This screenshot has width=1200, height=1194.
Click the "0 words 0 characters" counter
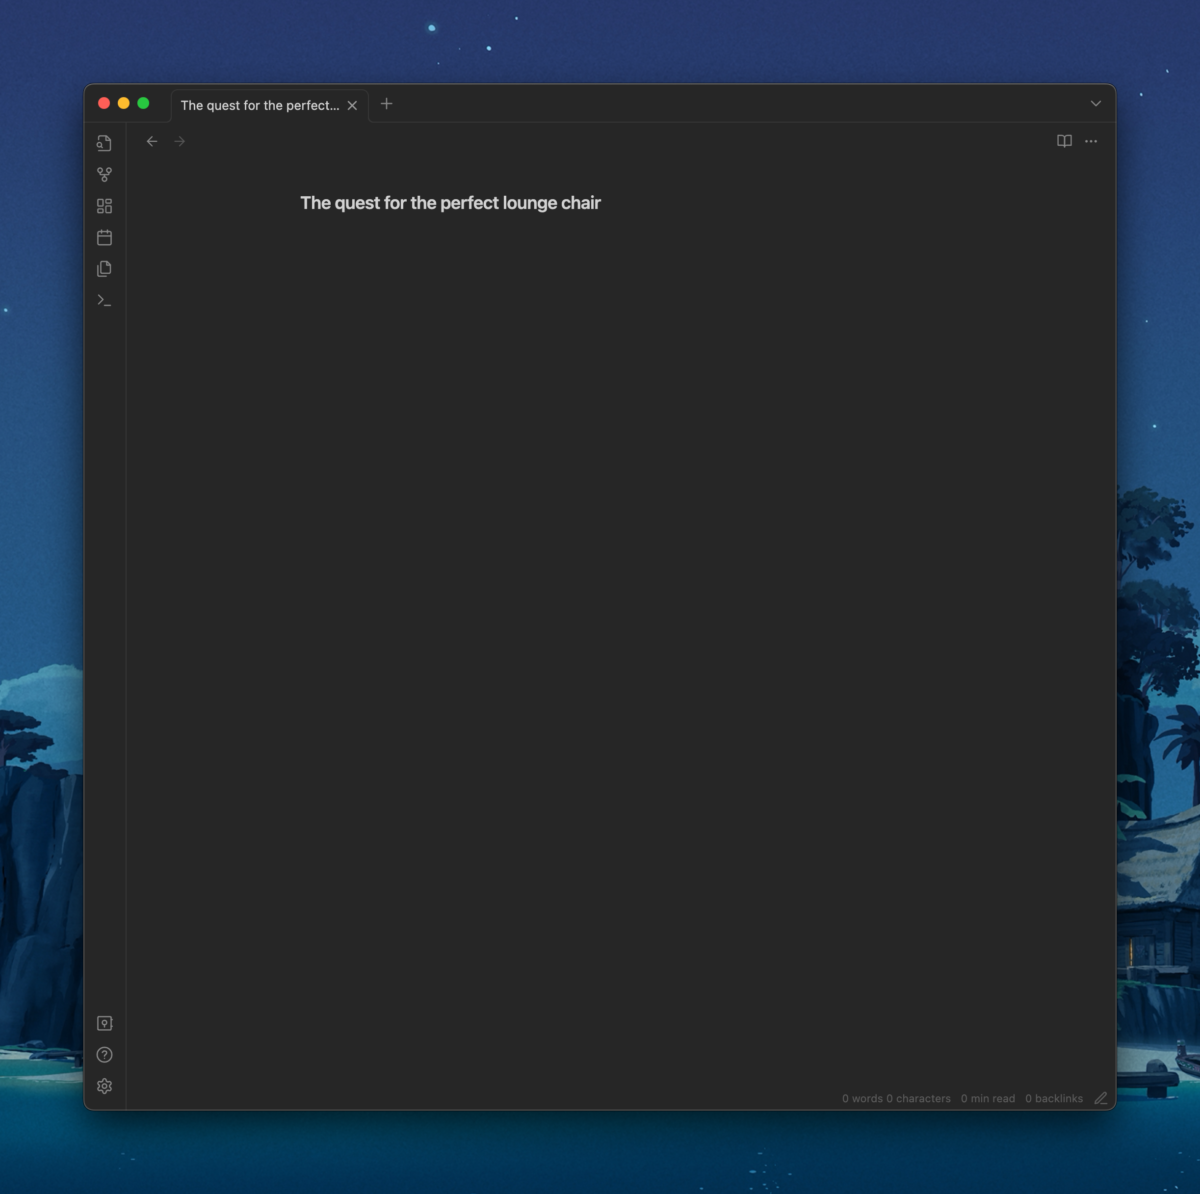coord(896,1098)
